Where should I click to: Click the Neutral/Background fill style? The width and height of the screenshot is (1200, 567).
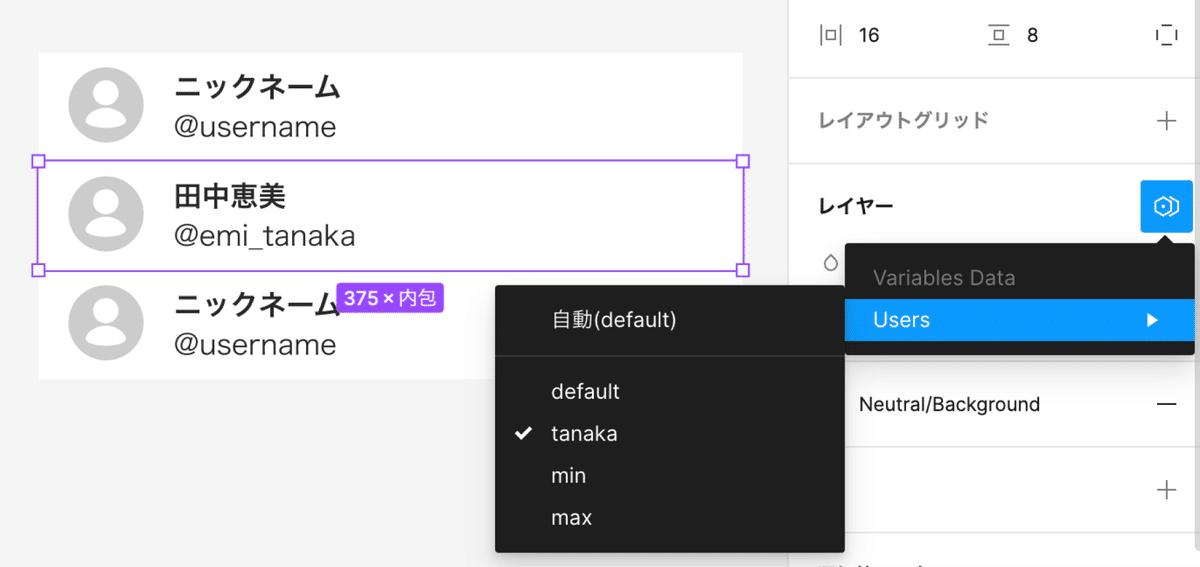pyautogui.click(x=948, y=404)
